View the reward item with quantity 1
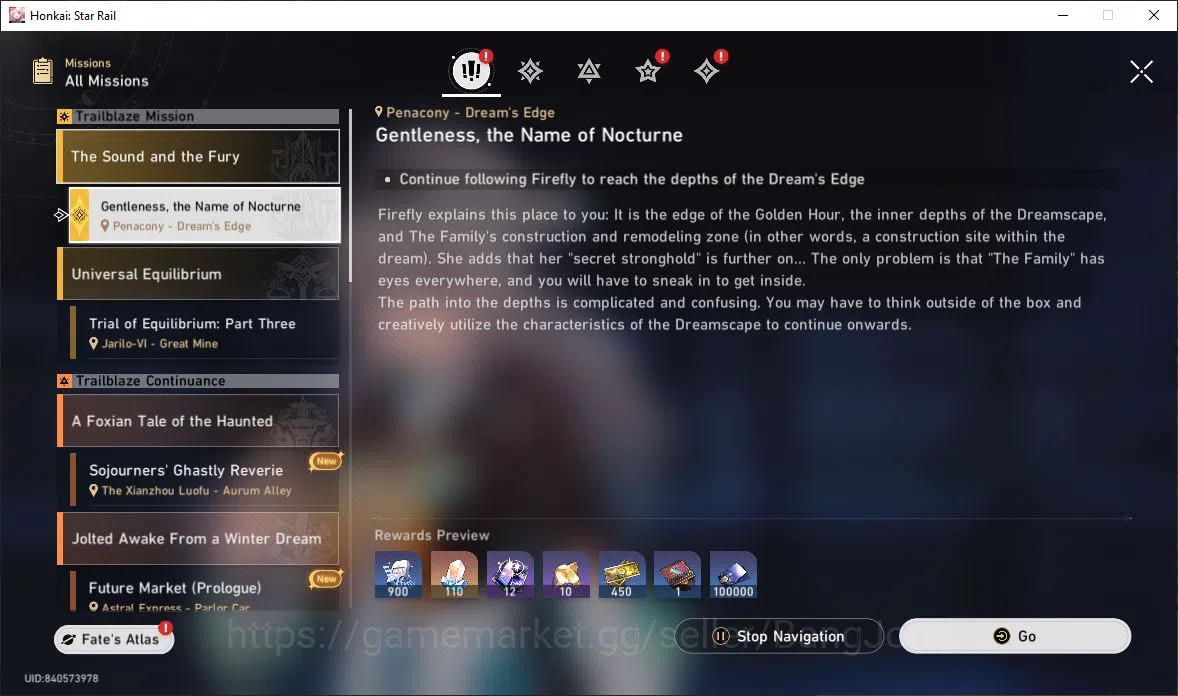Viewport: 1178px width, 696px height. pos(678,575)
